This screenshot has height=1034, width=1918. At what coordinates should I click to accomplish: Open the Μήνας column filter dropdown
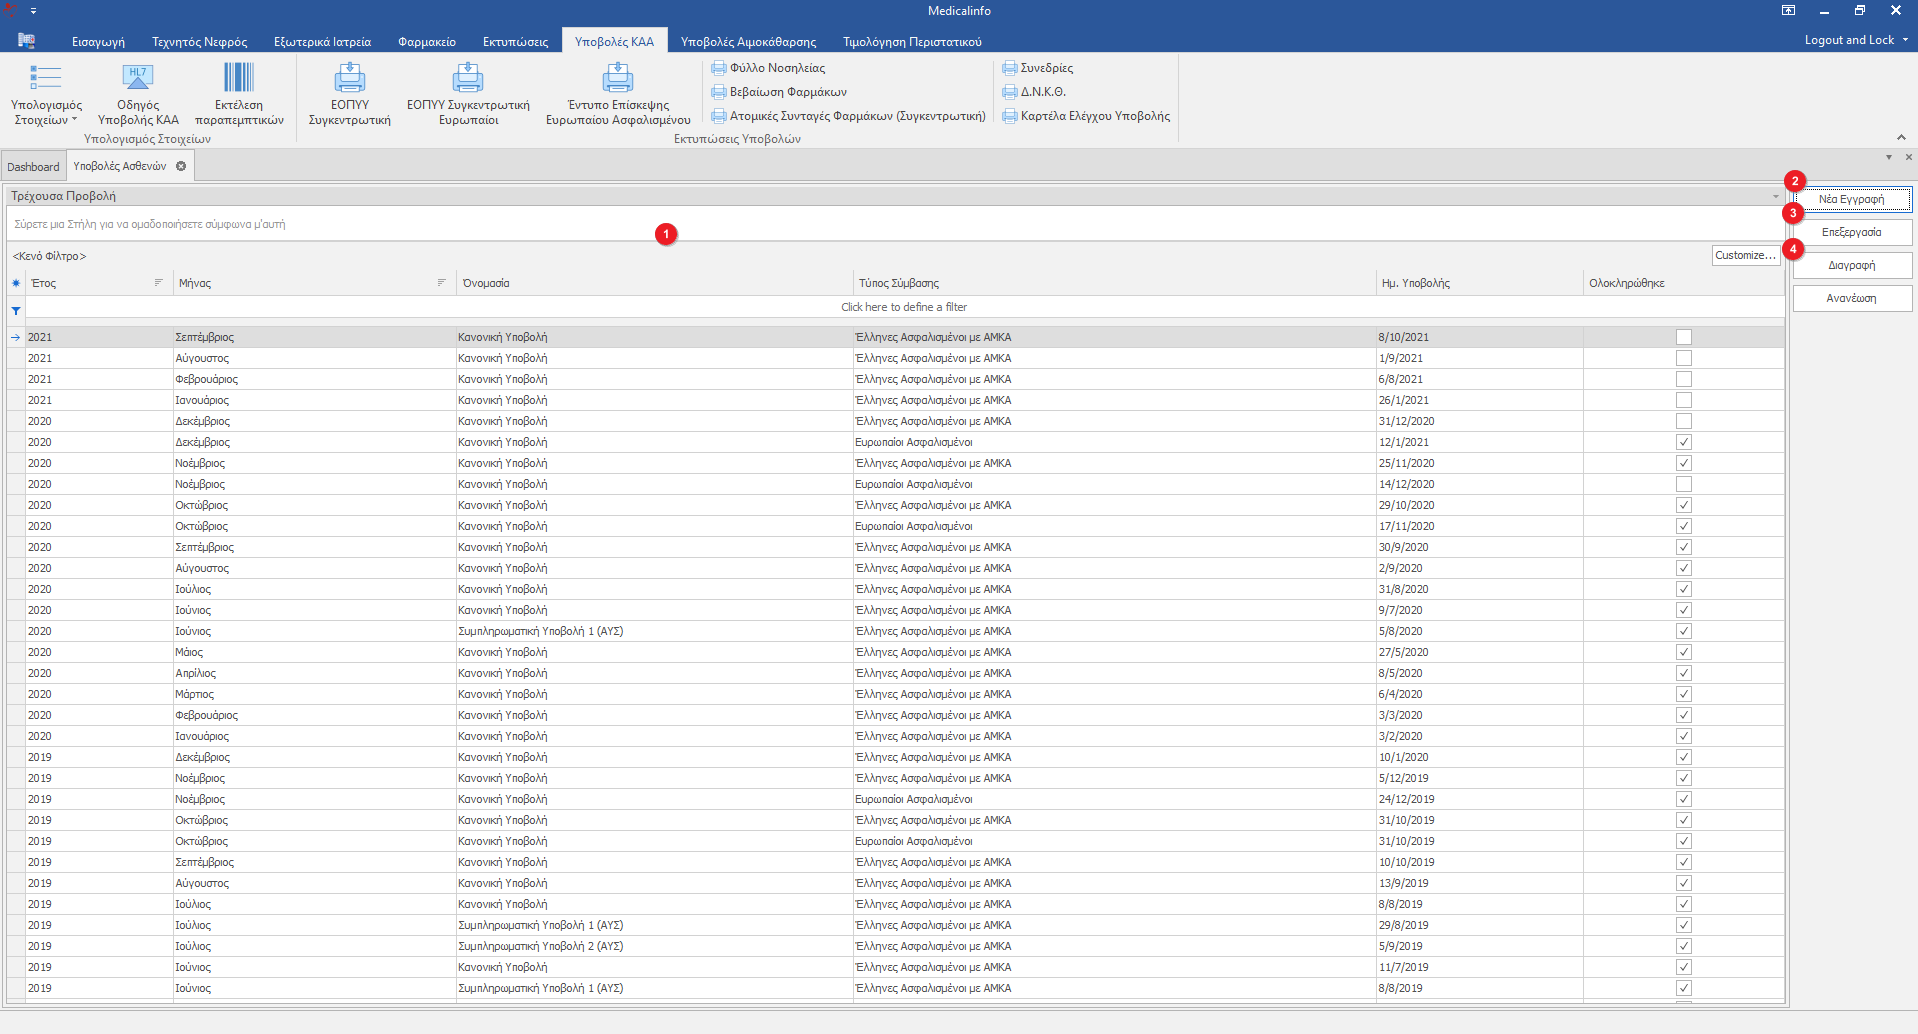pyautogui.click(x=441, y=283)
